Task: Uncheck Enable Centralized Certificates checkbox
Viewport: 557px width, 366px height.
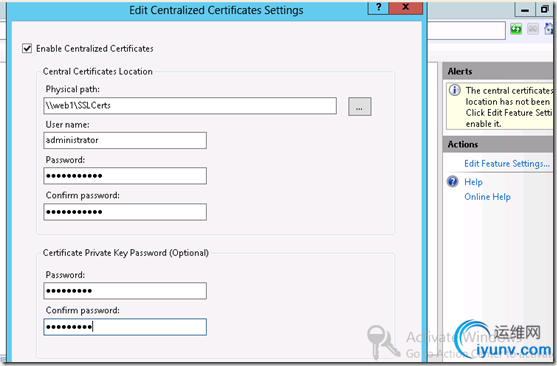Action: [x=27, y=48]
